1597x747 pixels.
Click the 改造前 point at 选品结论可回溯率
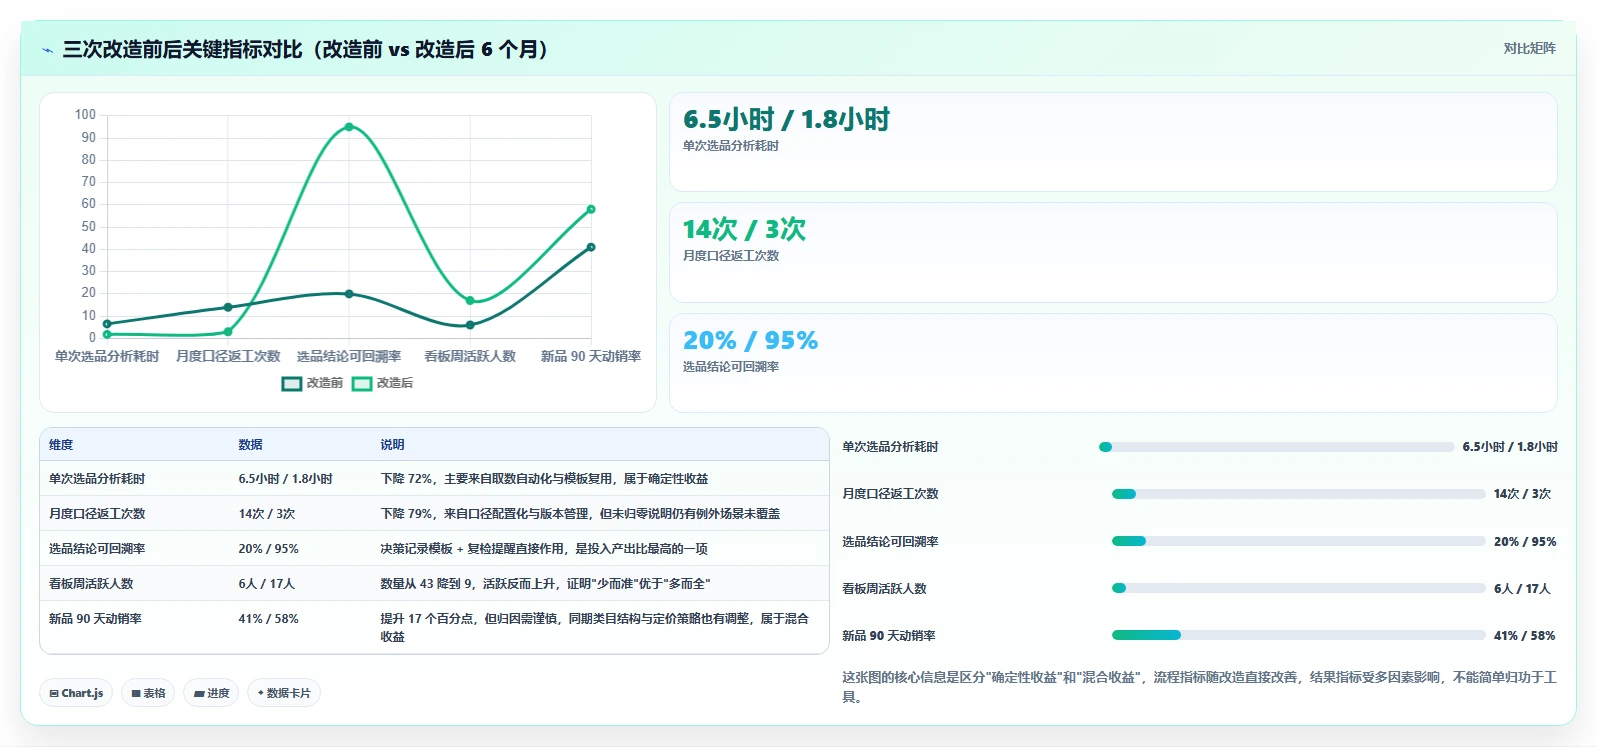pos(349,294)
